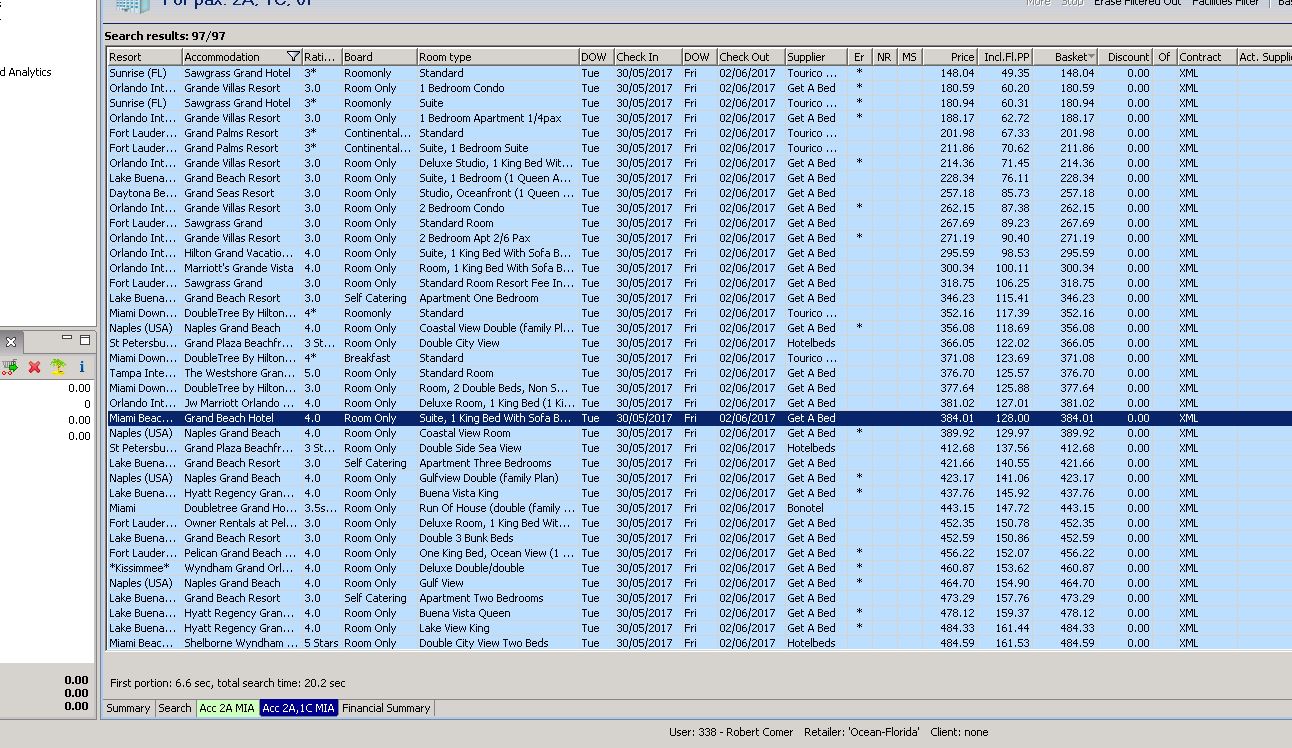Viewport: 1292px width, 748px height.
Task: Select the Double City View room row
Action: [x=699, y=343]
